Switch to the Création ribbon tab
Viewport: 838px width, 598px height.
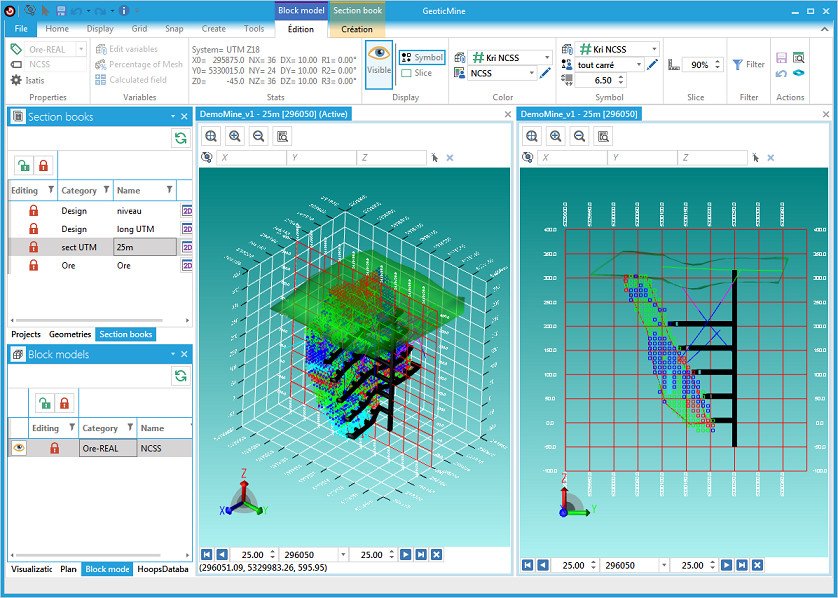coord(356,29)
